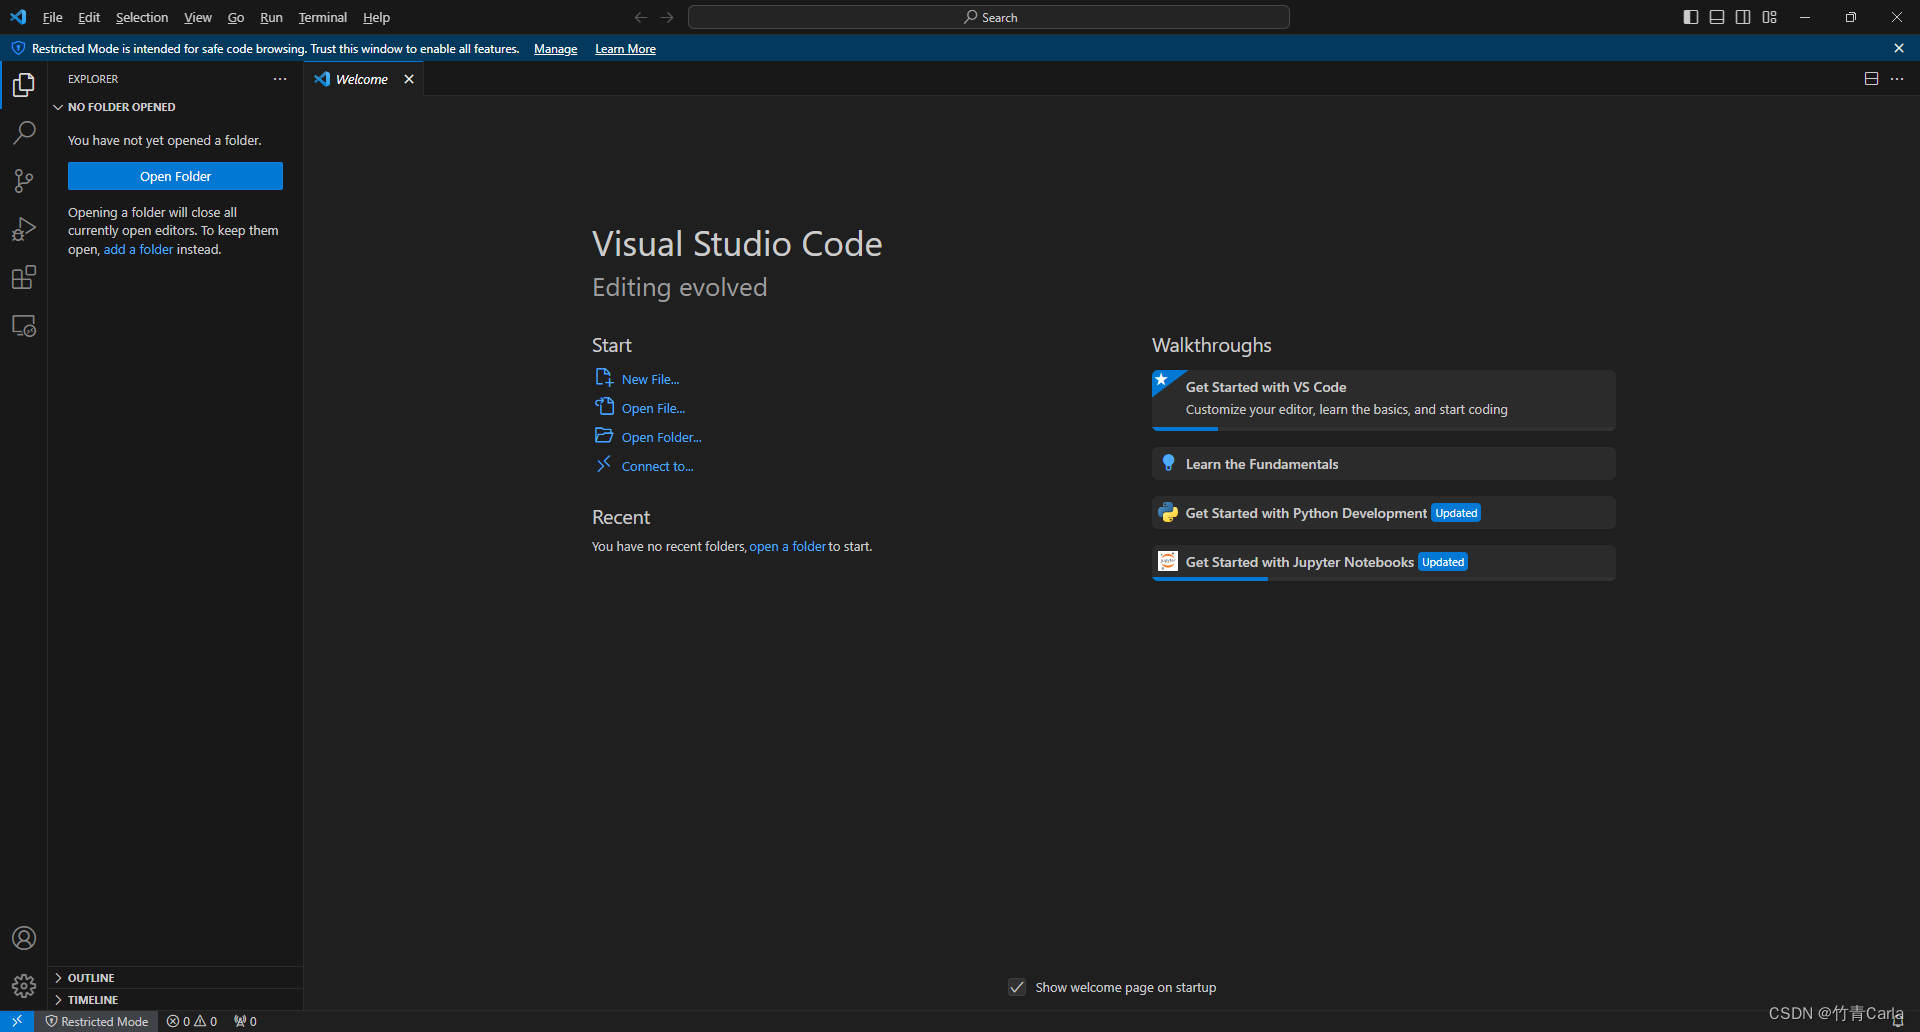
Task: Select the Welcome tab
Action: (x=362, y=79)
